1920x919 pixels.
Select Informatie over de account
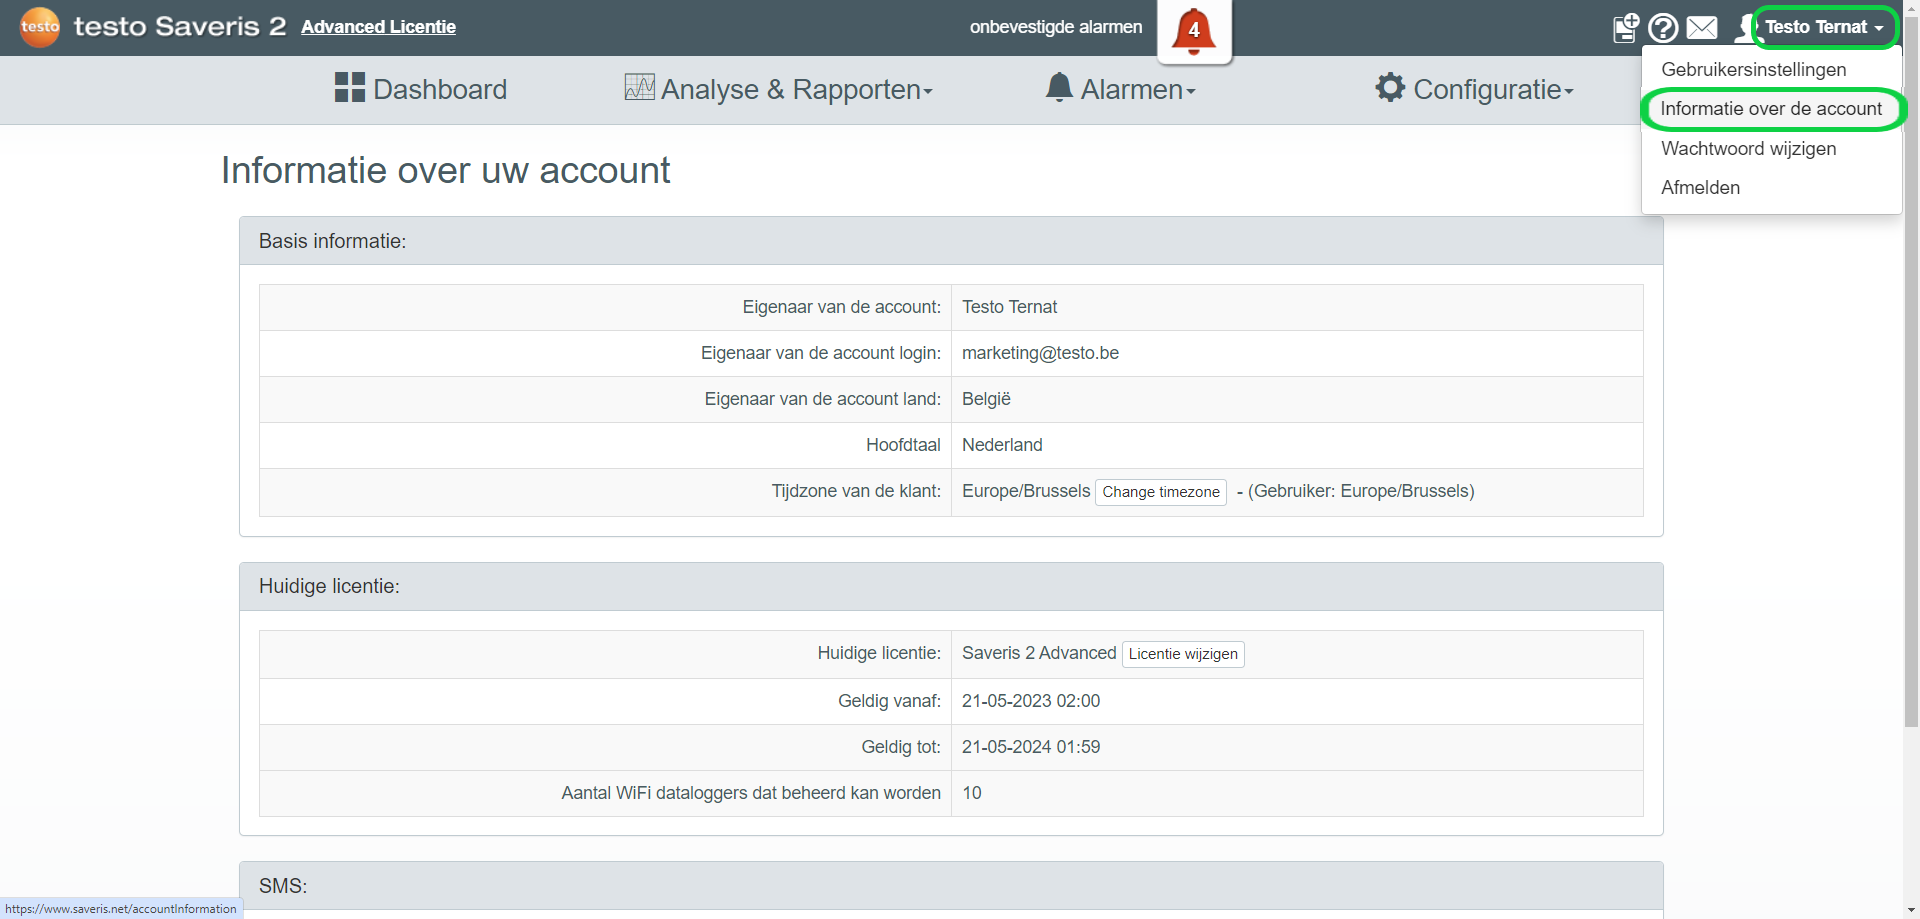pyautogui.click(x=1771, y=108)
